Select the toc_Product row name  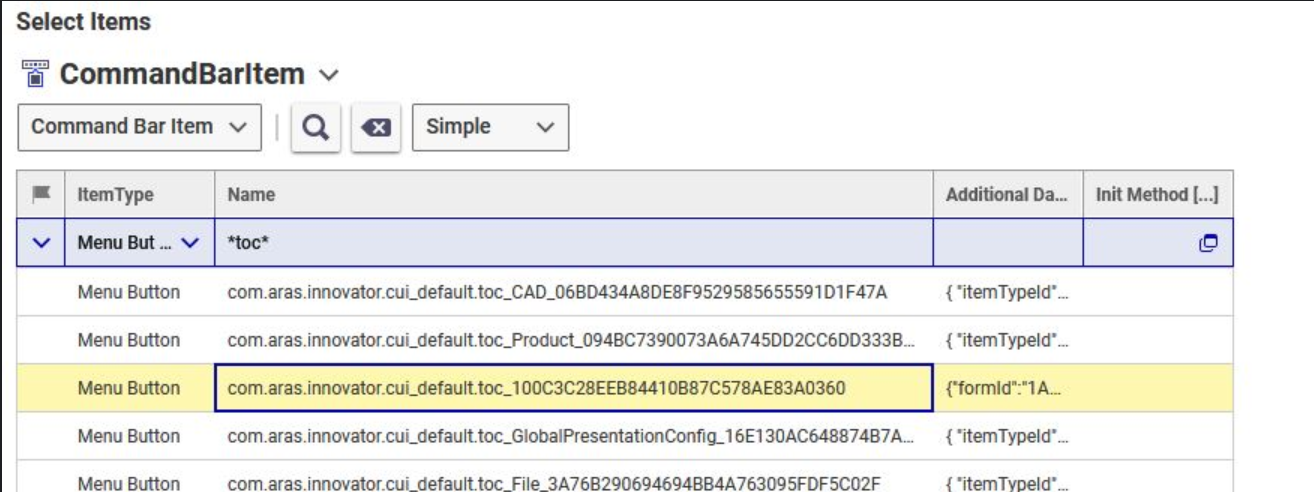[x=570, y=340]
